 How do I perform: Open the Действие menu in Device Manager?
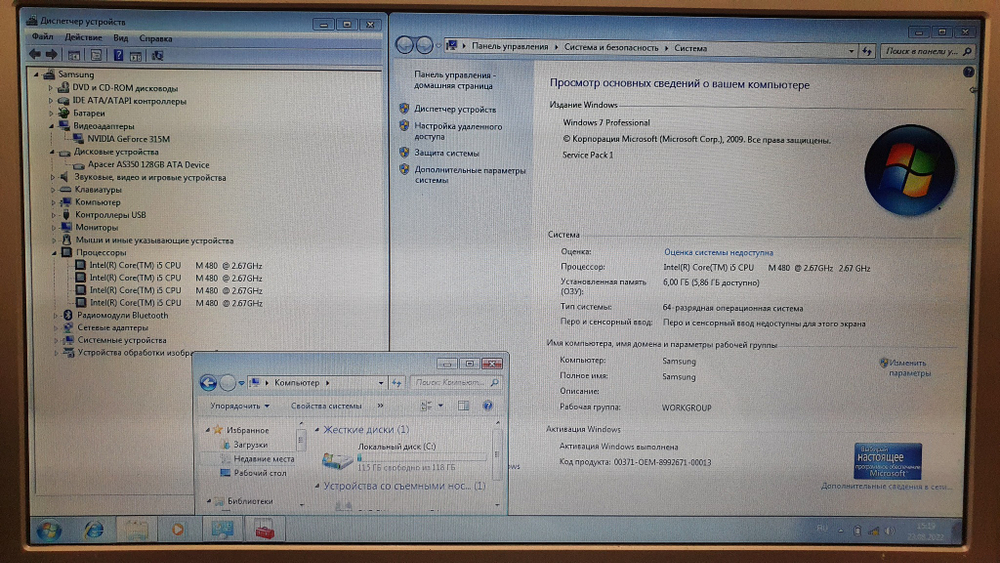point(83,38)
